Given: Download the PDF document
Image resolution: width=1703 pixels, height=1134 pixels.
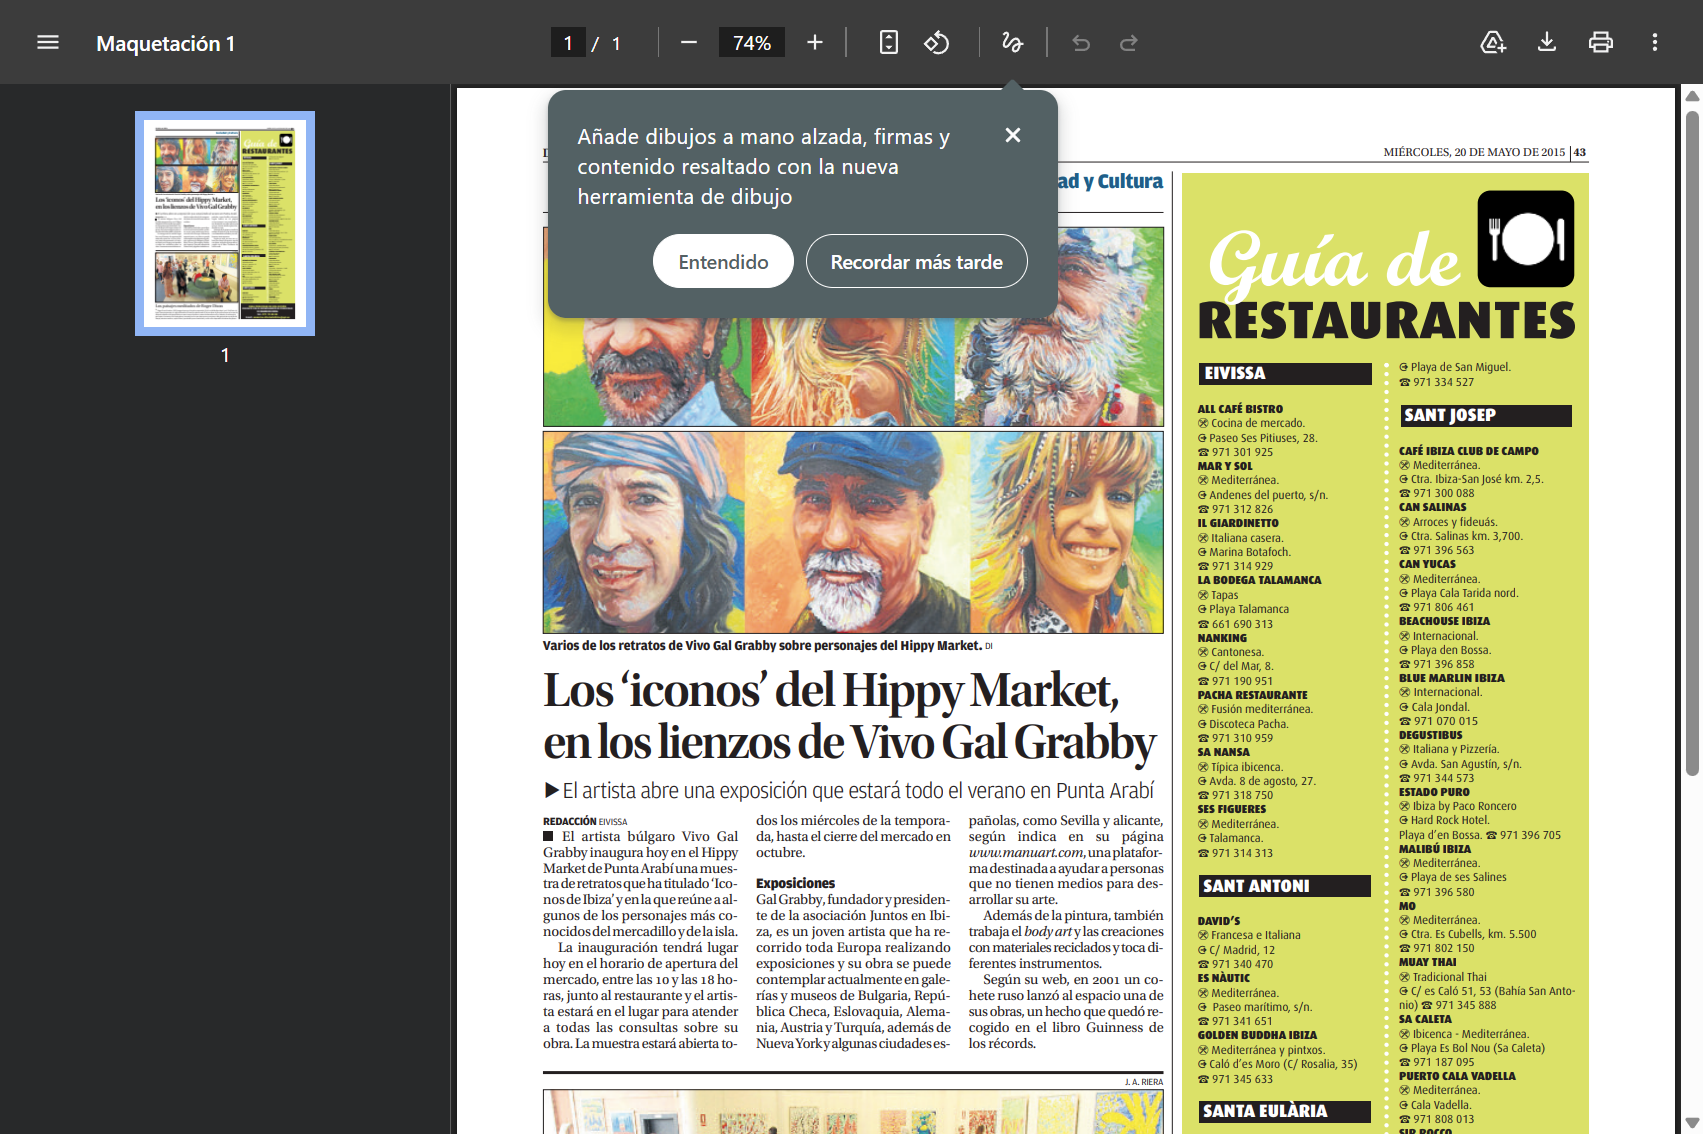Looking at the screenshot, I should tap(1546, 42).
